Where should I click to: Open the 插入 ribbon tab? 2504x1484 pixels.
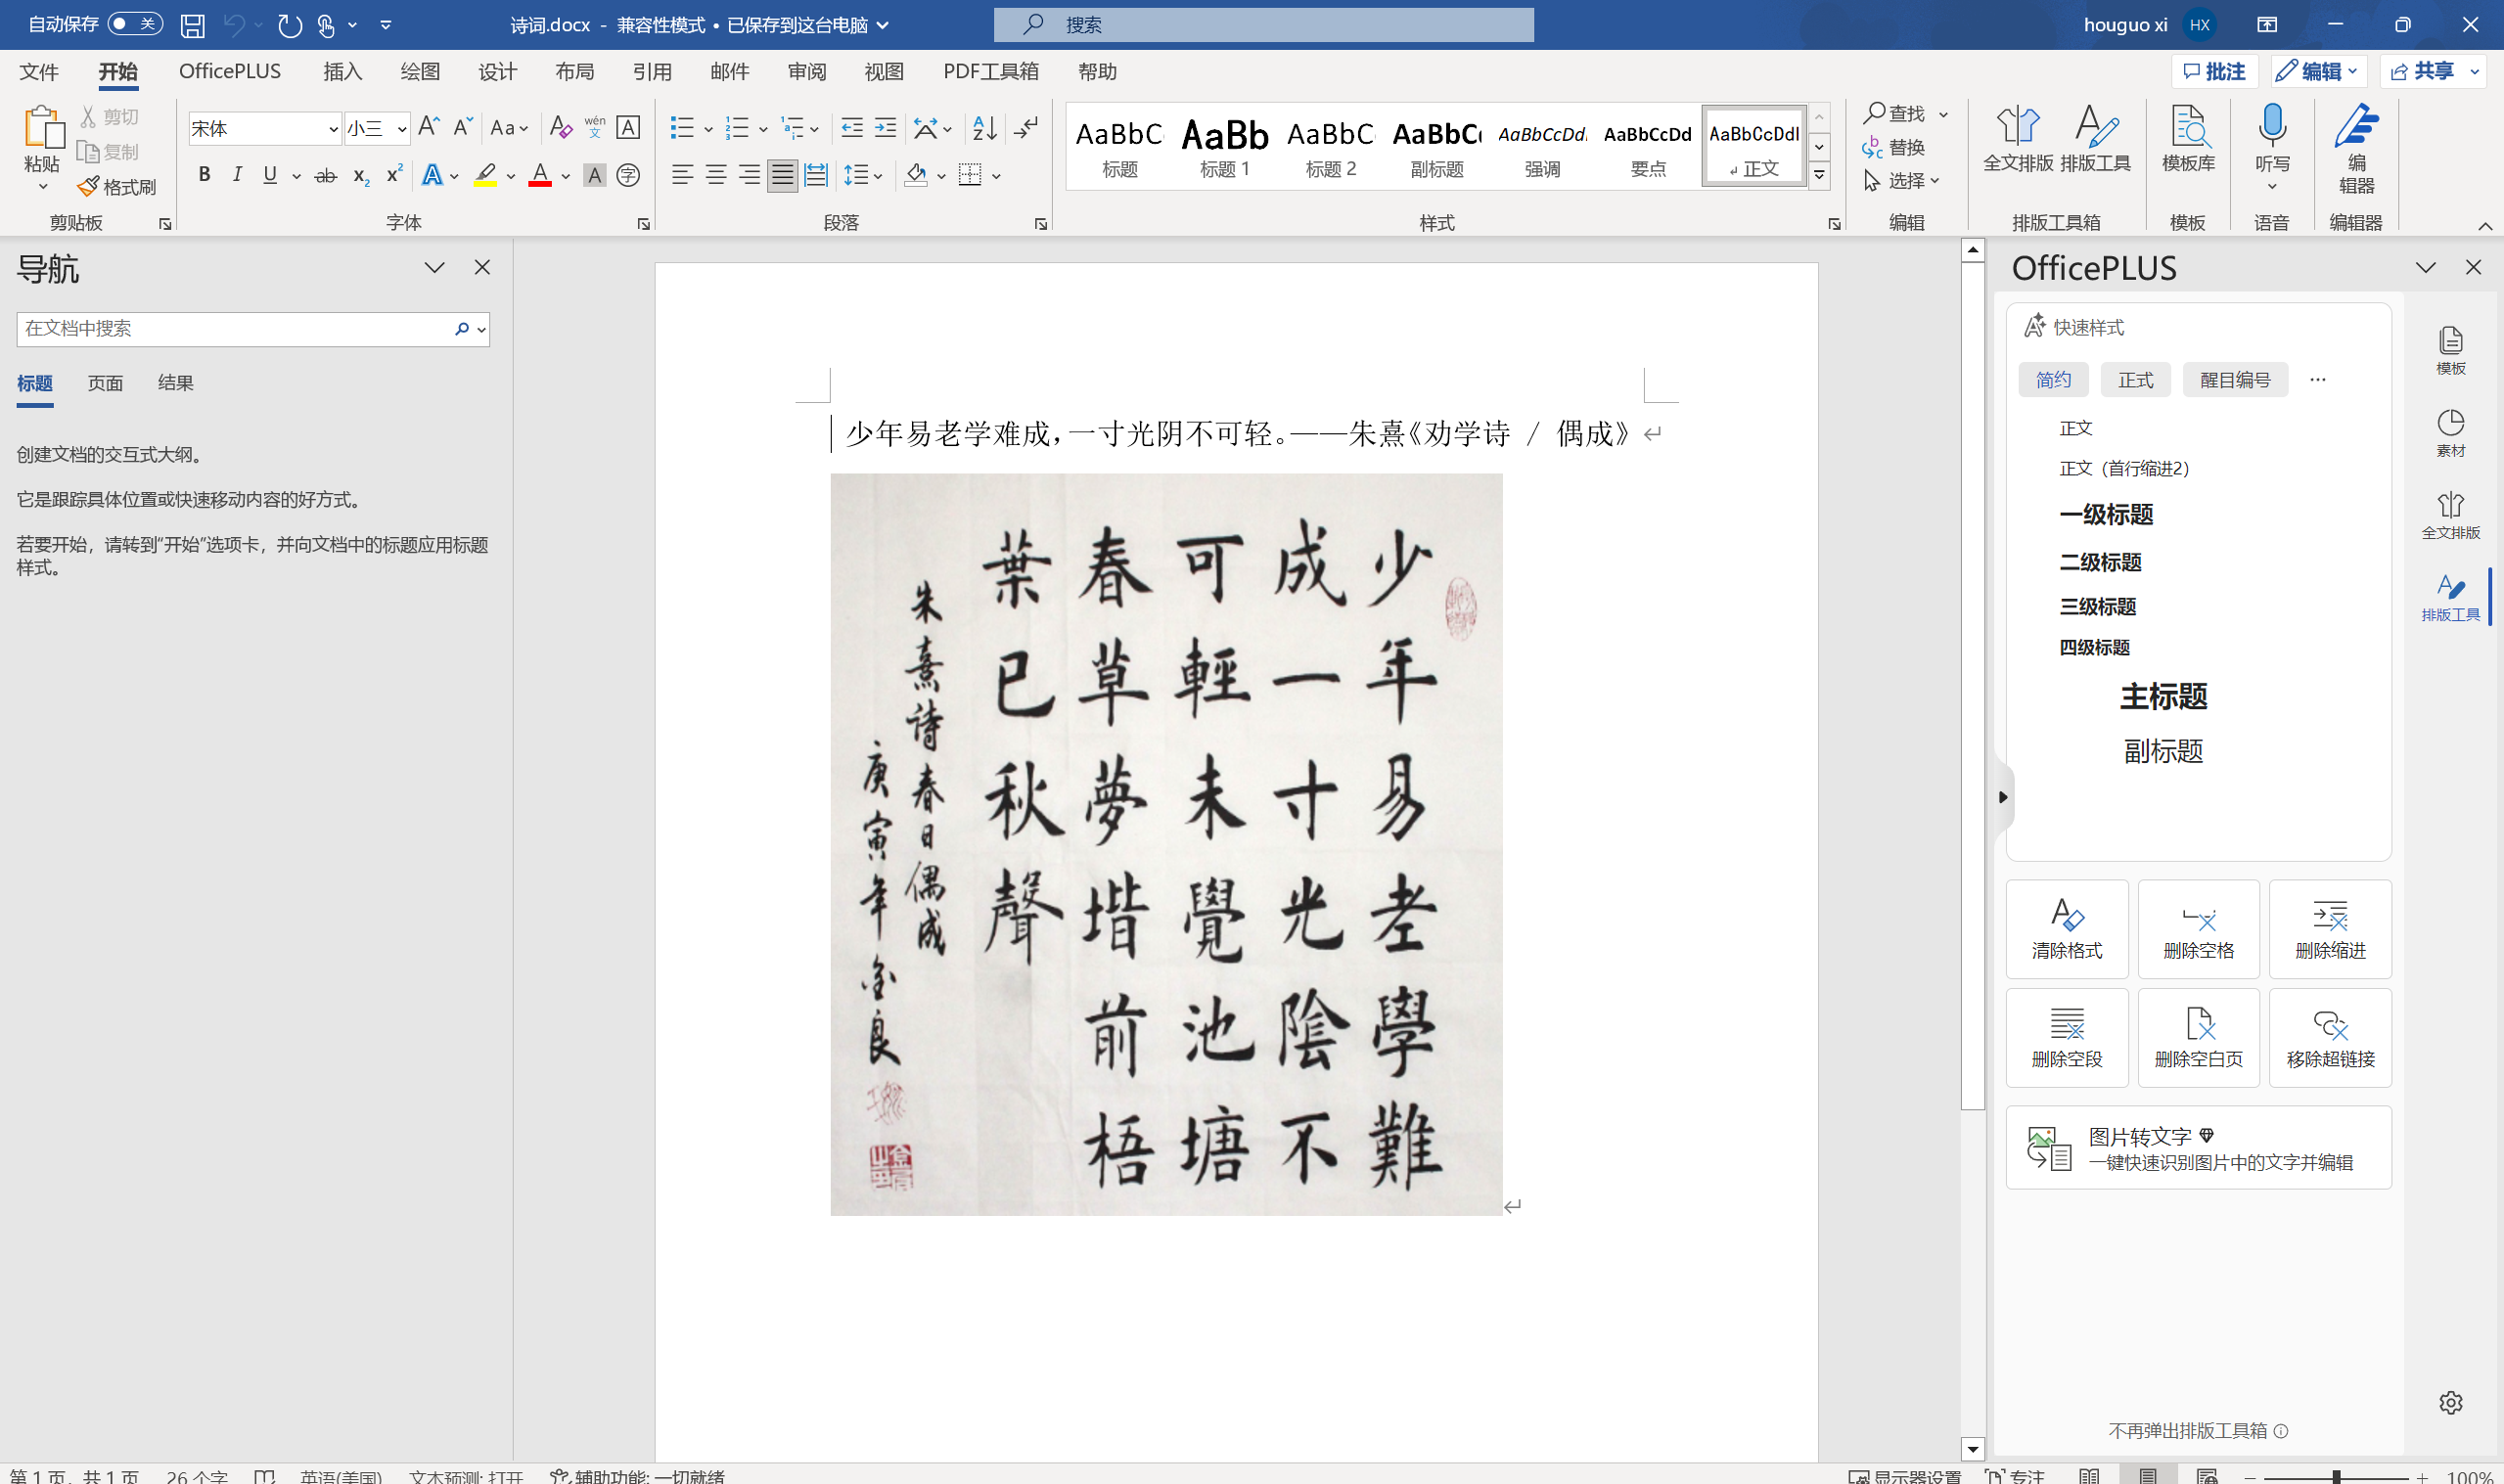342,71
